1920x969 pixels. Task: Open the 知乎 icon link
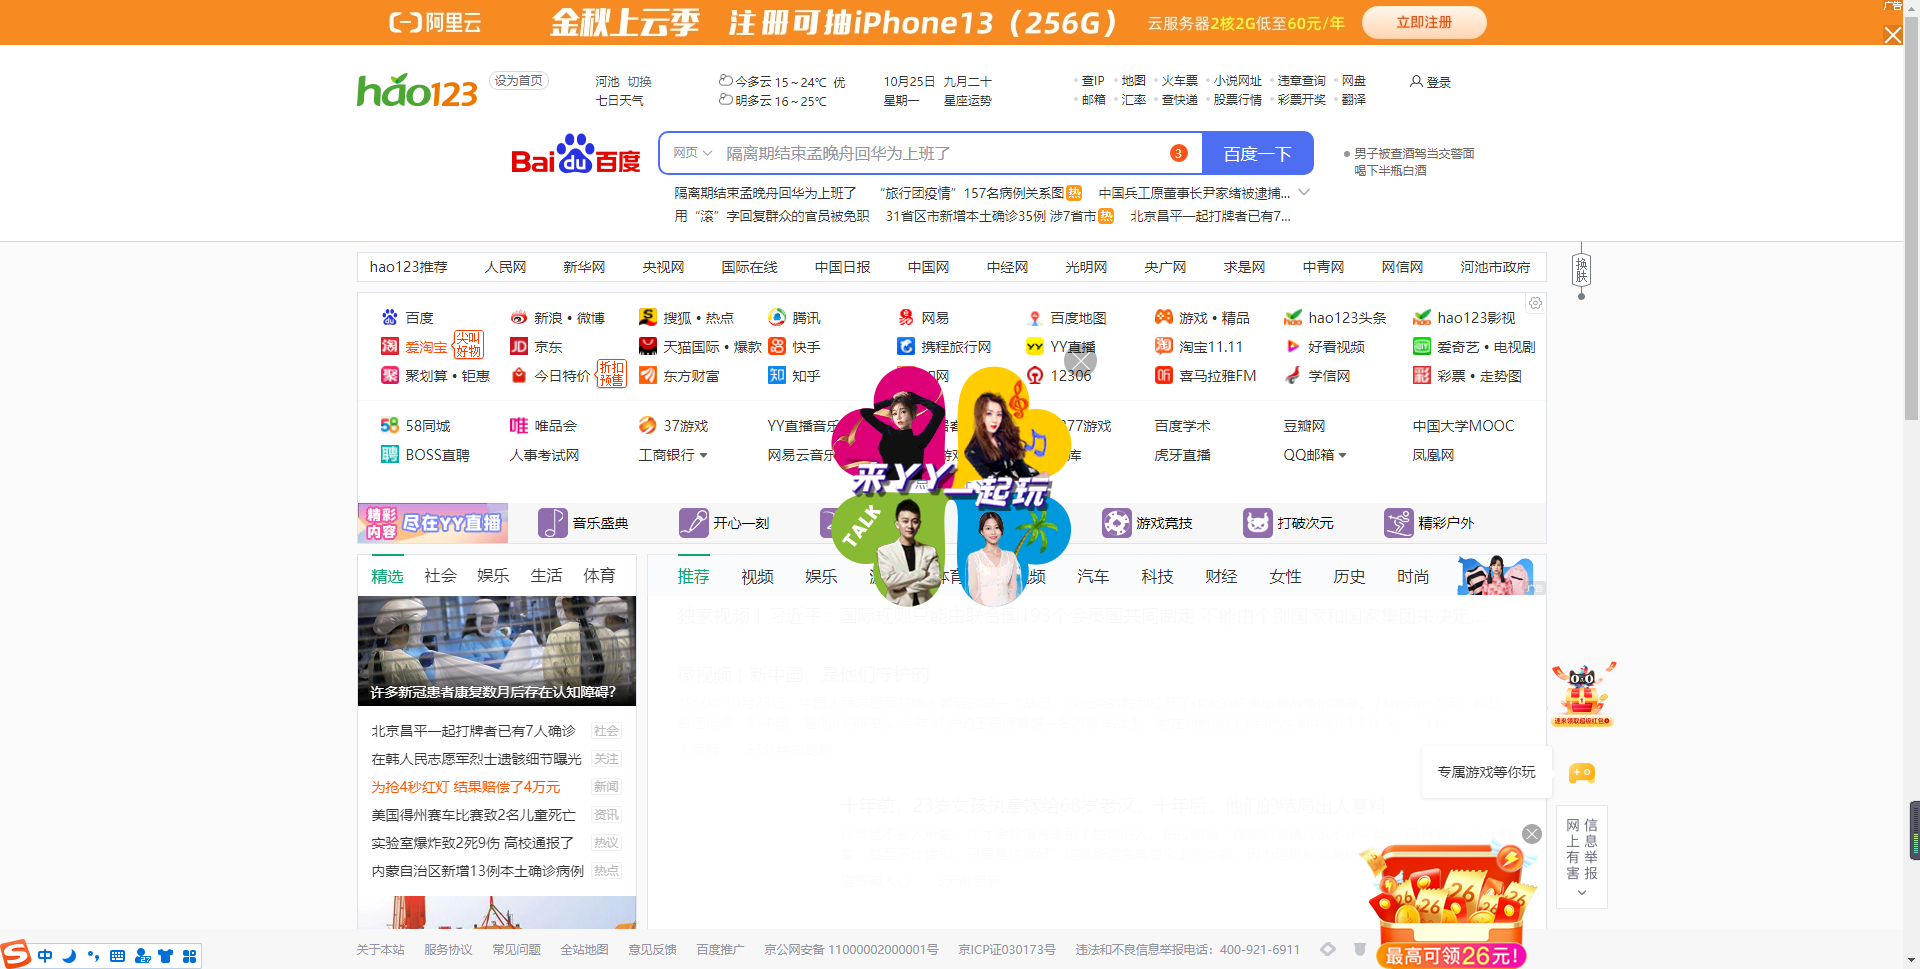777,375
